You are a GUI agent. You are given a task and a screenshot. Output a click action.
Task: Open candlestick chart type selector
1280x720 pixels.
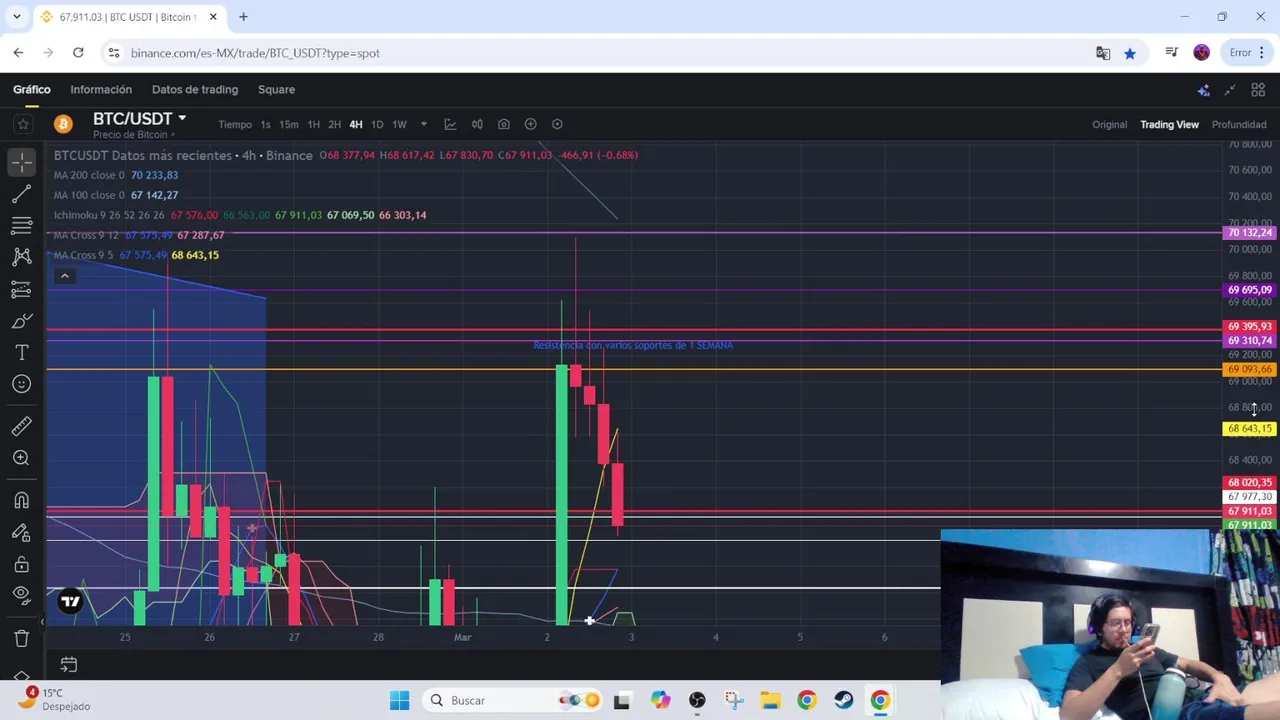pyautogui.click(x=477, y=124)
